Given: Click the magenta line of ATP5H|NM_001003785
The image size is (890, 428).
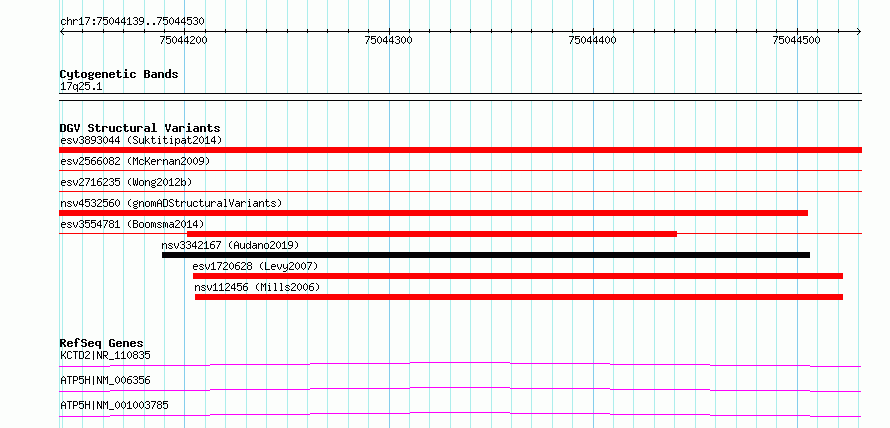Looking at the screenshot, I should 460,414.
